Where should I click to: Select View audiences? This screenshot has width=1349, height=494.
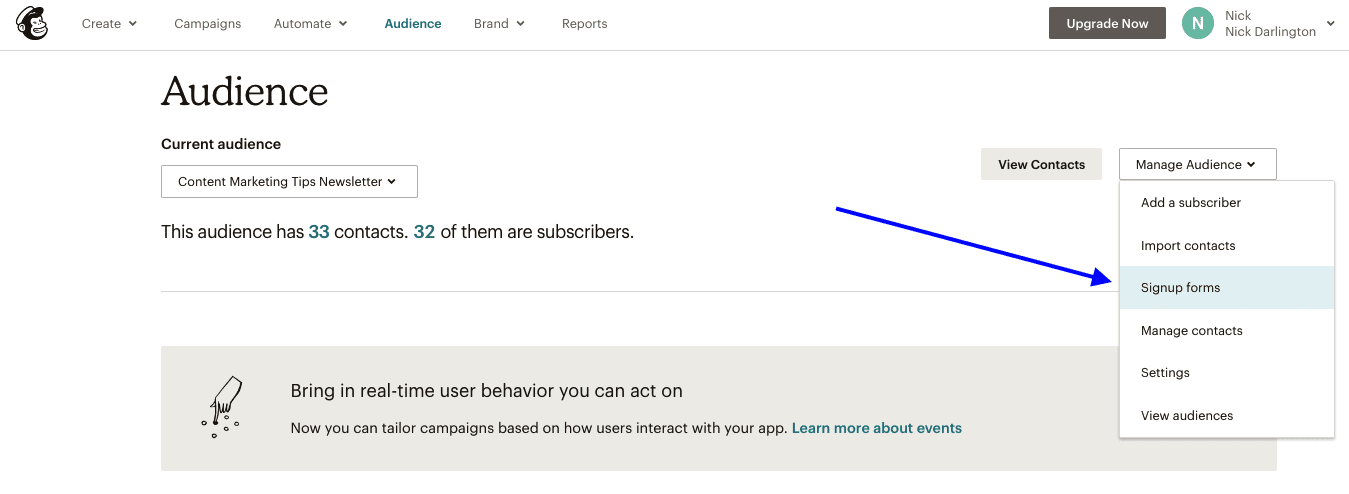[1227, 415]
